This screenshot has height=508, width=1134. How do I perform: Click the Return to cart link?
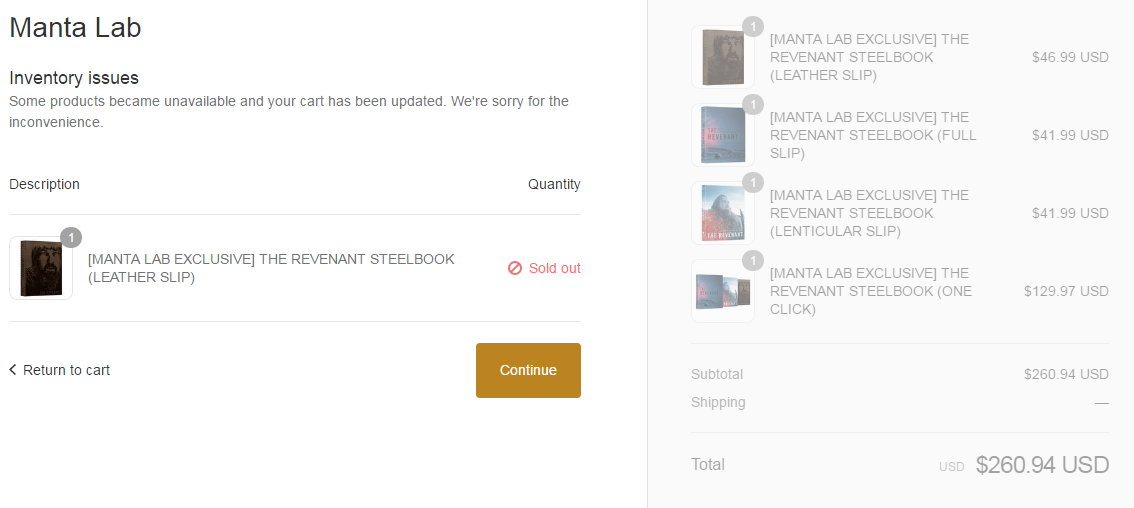[x=66, y=370]
